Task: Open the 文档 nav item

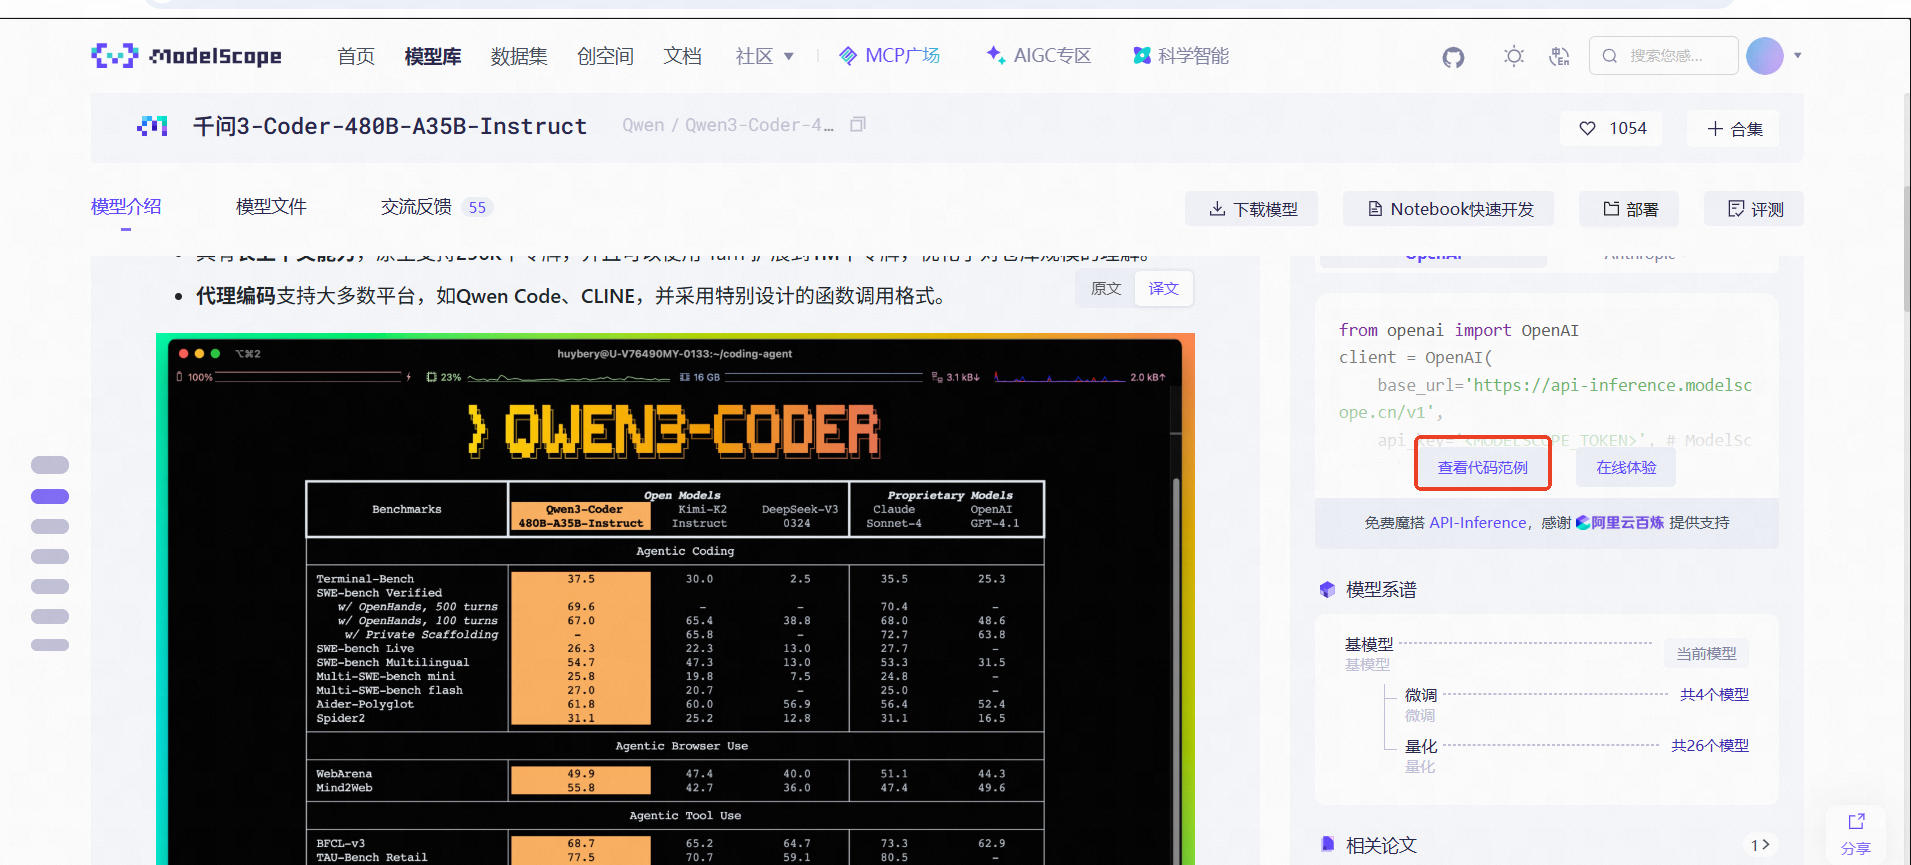Action: point(682,56)
